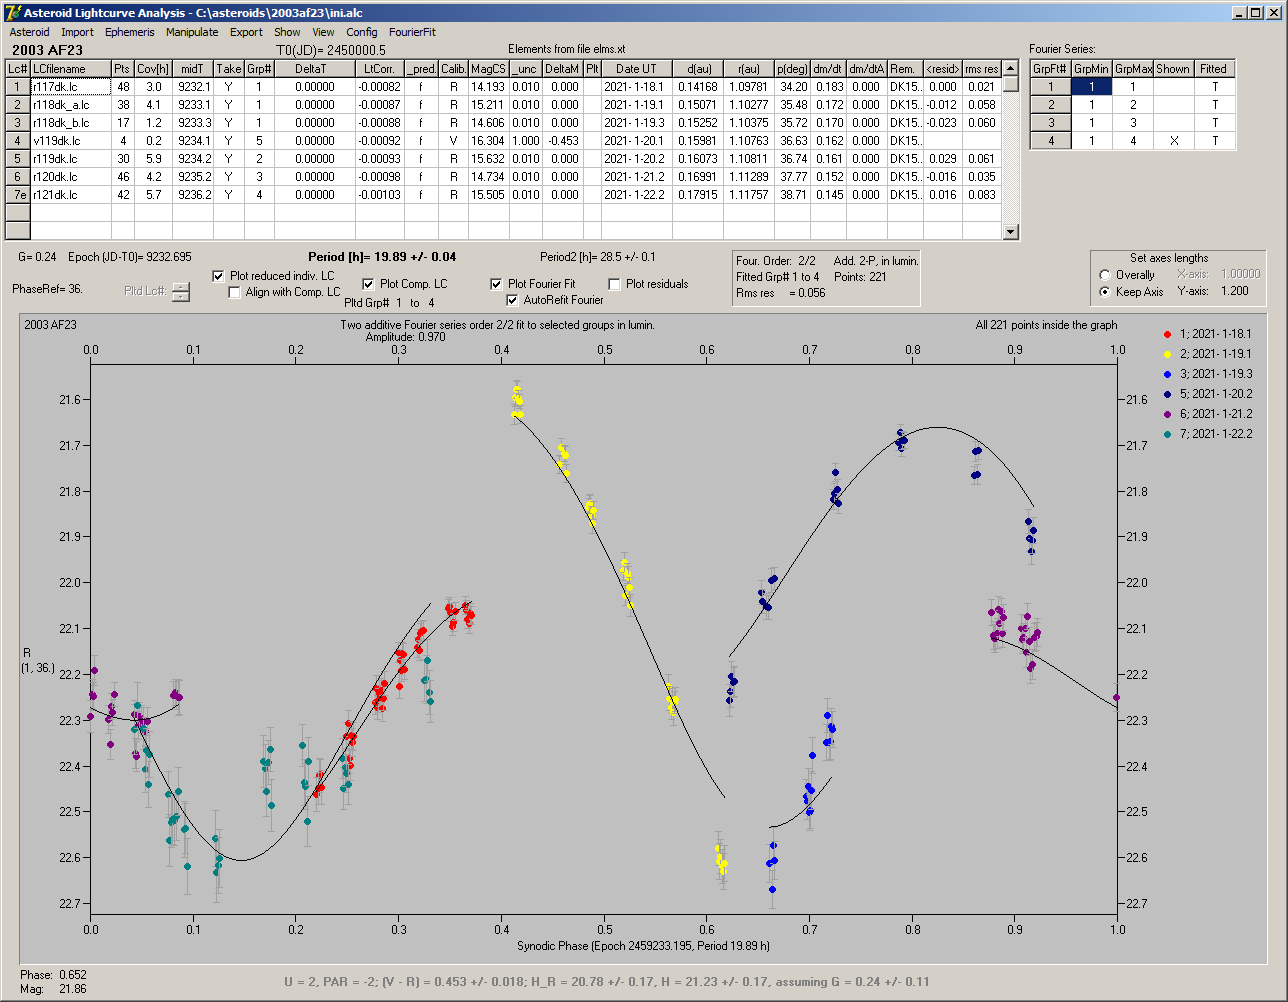Click the Amplitude: 0.970 text

click(x=405, y=337)
